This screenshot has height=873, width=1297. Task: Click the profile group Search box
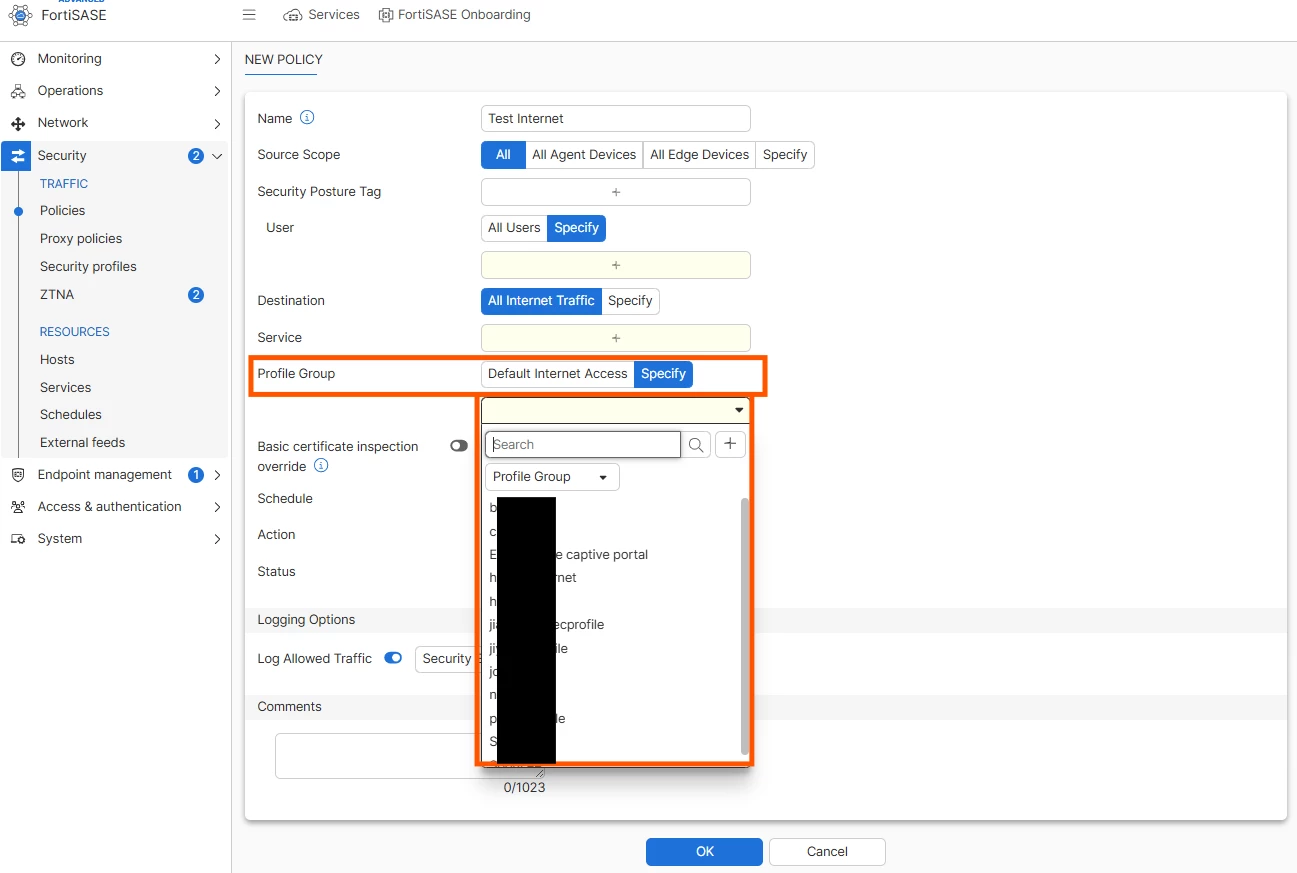pos(583,445)
